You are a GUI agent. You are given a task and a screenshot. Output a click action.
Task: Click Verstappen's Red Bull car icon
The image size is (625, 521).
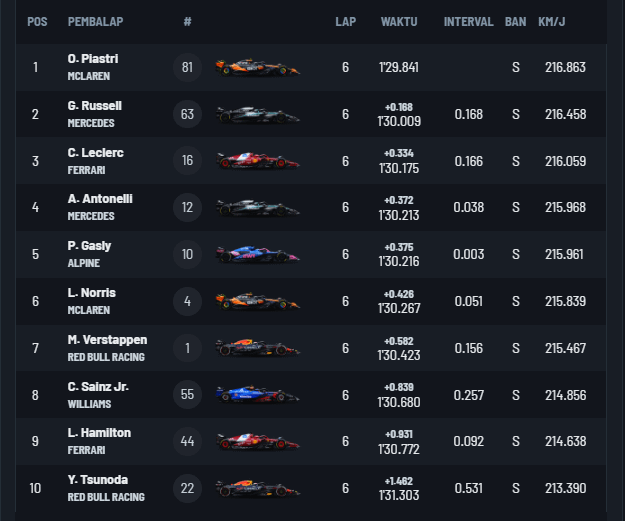[257, 347]
